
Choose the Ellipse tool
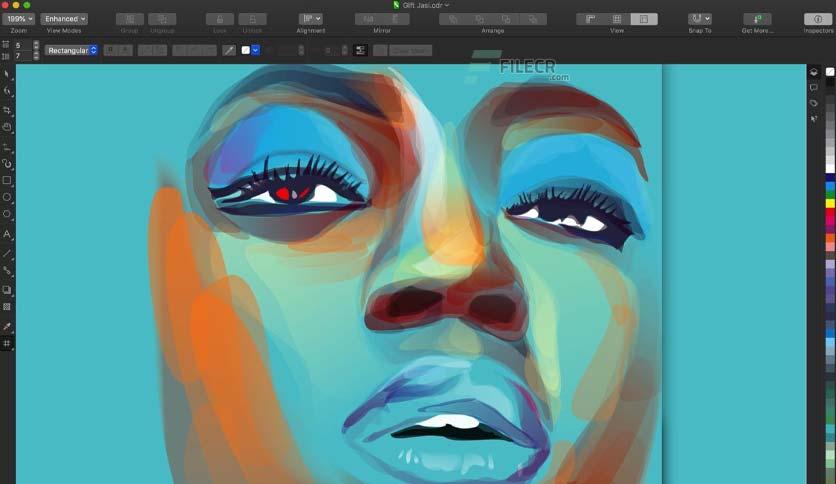(7, 198)
